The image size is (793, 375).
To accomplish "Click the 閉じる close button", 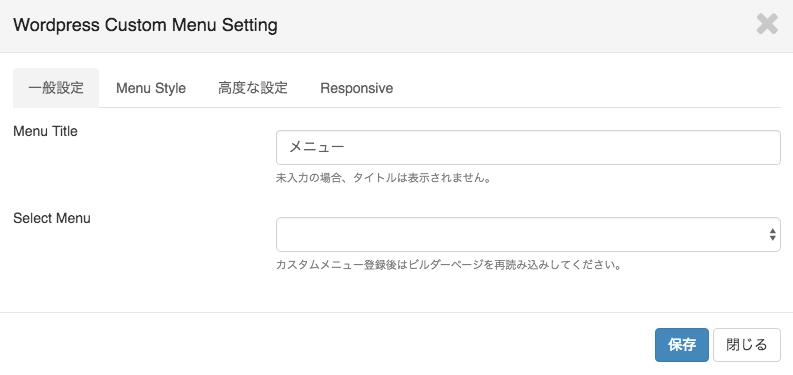I will click(746, 345).
